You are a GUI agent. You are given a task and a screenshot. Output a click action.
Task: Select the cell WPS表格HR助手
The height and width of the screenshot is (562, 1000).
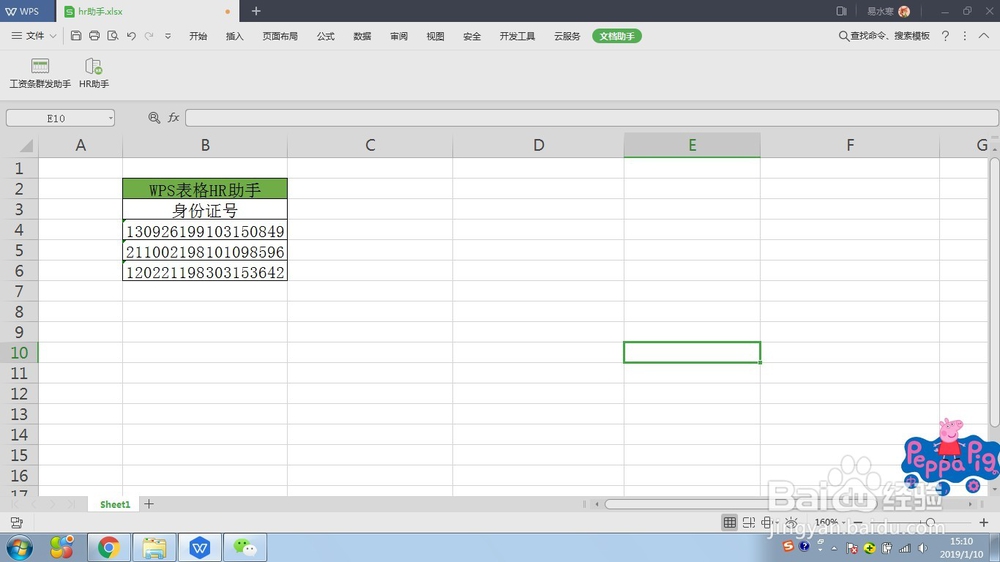coord(205,189)
